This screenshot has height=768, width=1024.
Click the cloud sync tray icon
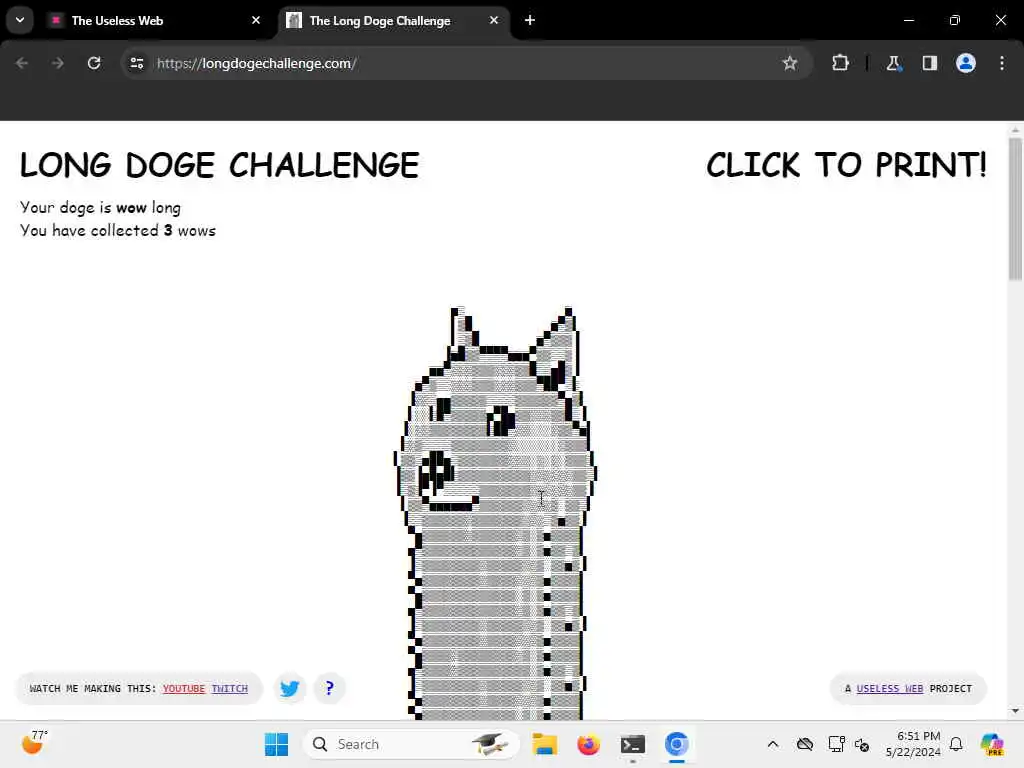[x=805, y=744]
